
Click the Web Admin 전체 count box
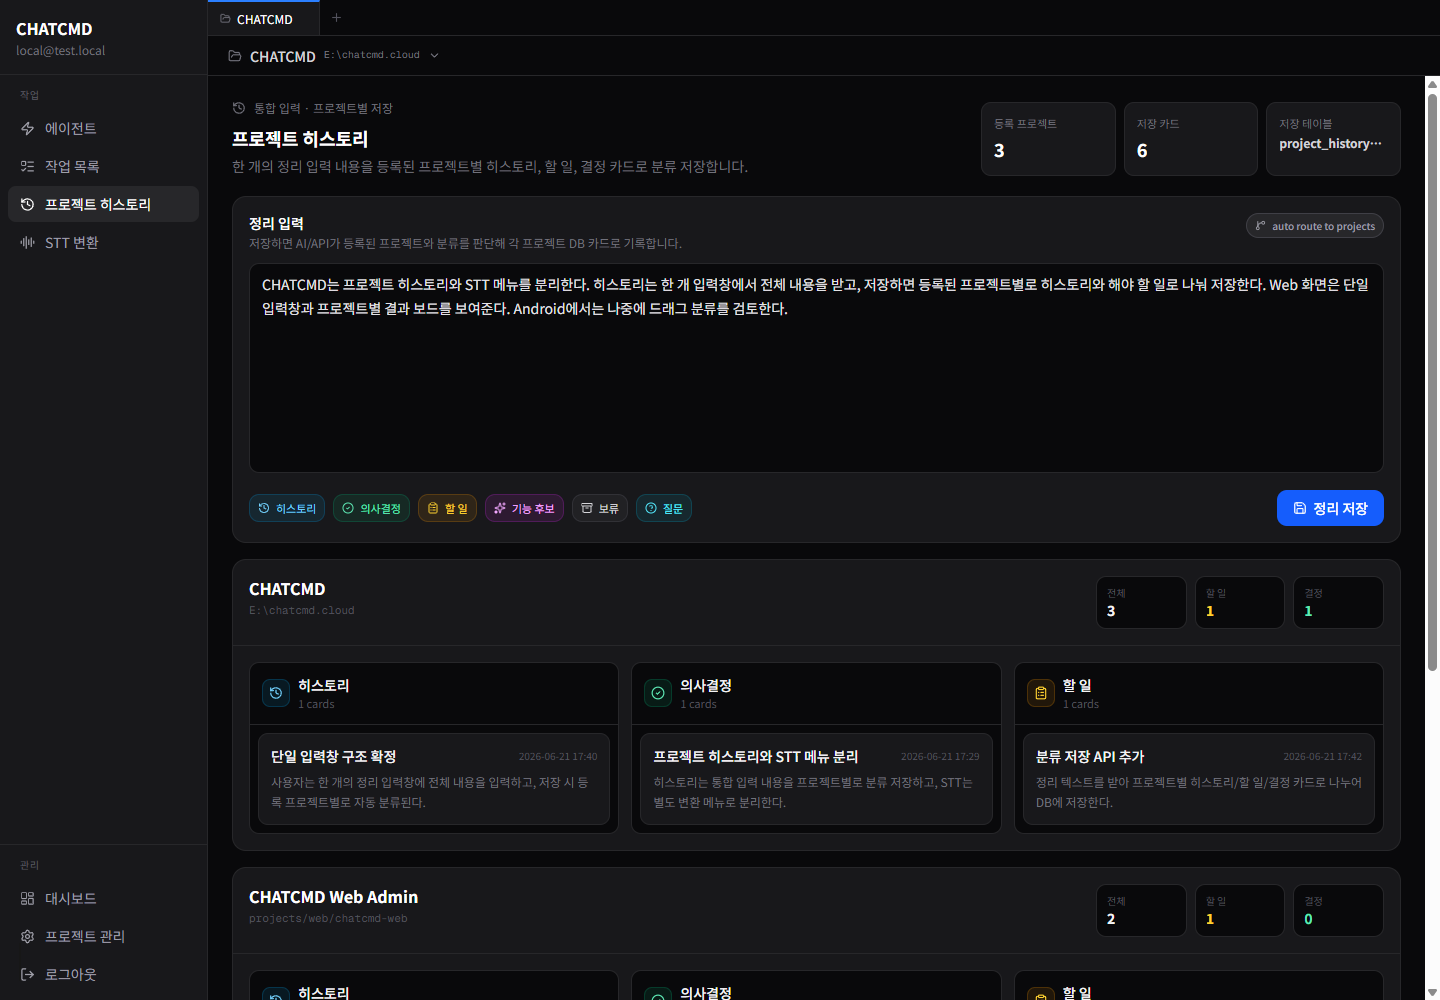coord(1141,910)
